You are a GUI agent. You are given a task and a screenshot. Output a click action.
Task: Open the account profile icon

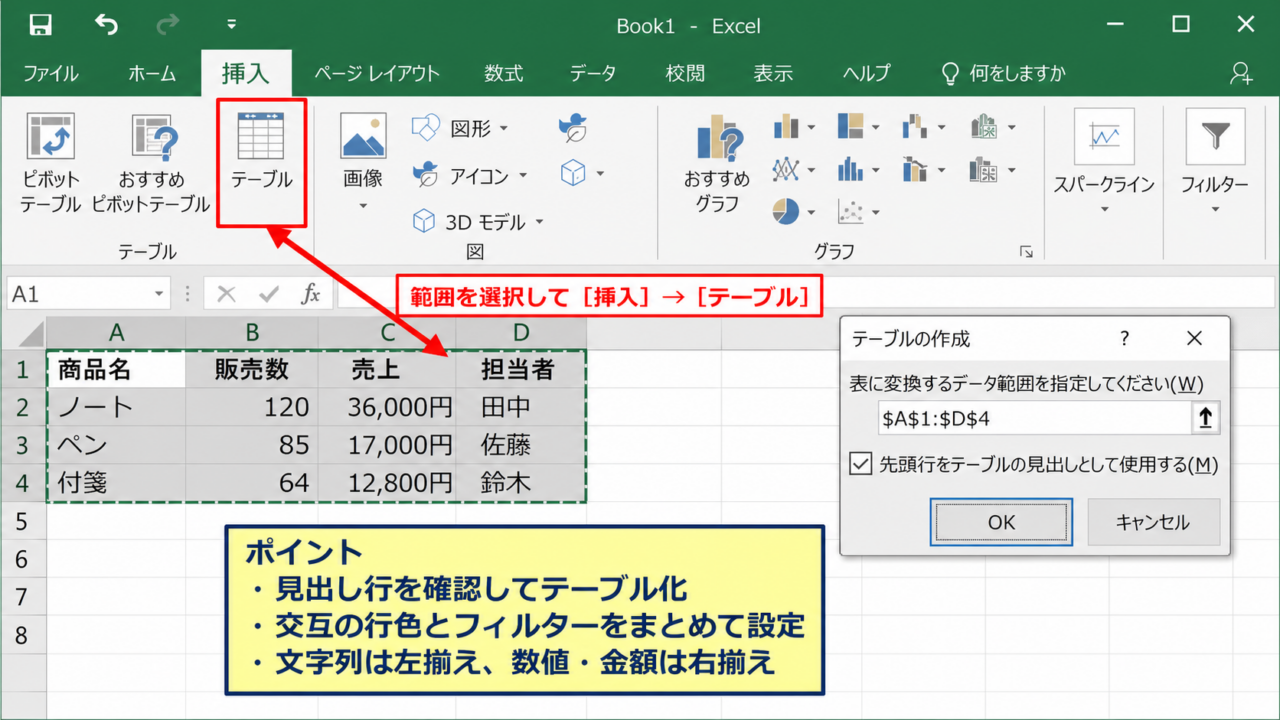click(1242, 73)
